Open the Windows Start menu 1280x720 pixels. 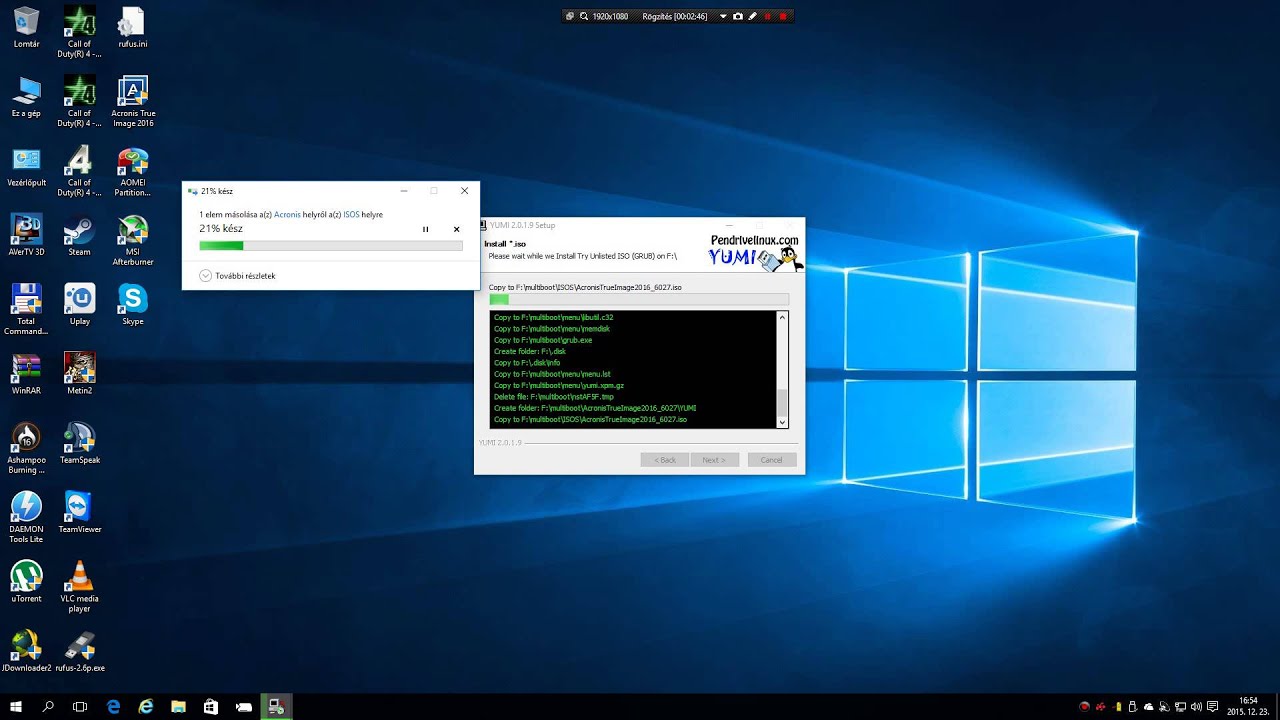coord(16,707)
